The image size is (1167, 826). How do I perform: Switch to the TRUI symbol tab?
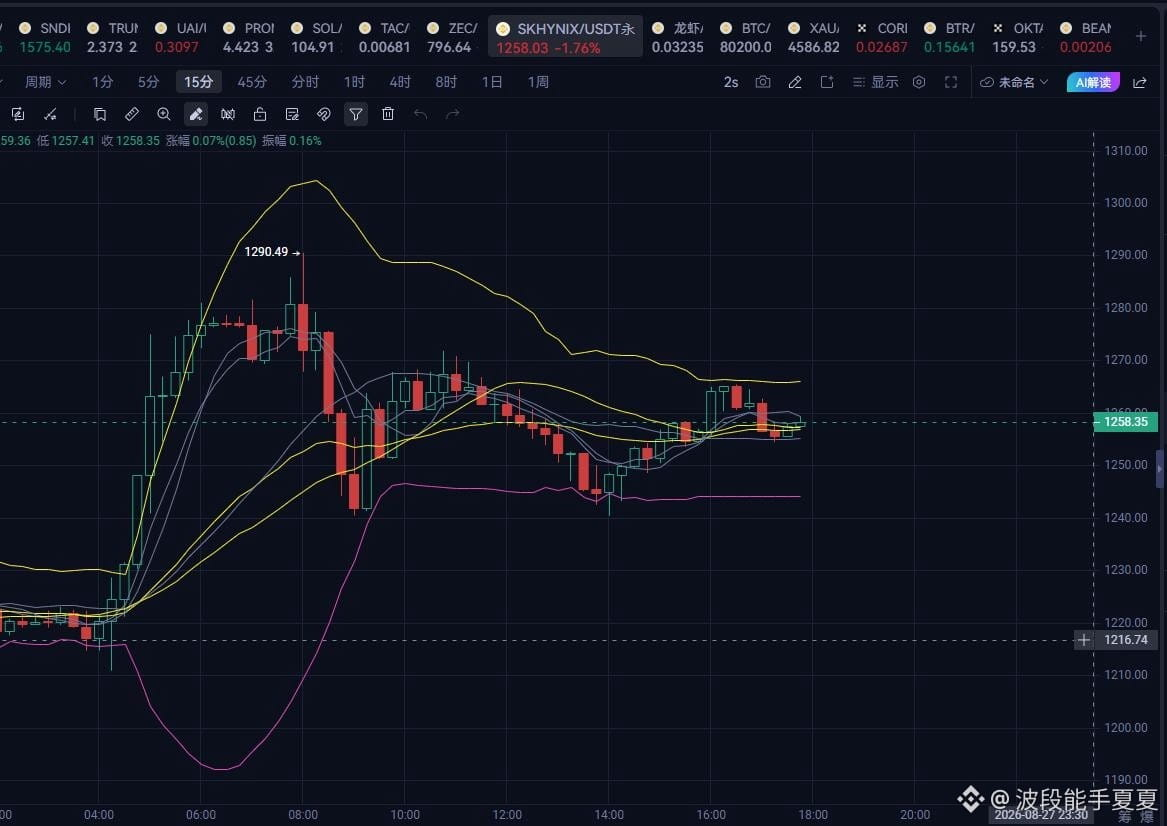(x=112, y=37)
